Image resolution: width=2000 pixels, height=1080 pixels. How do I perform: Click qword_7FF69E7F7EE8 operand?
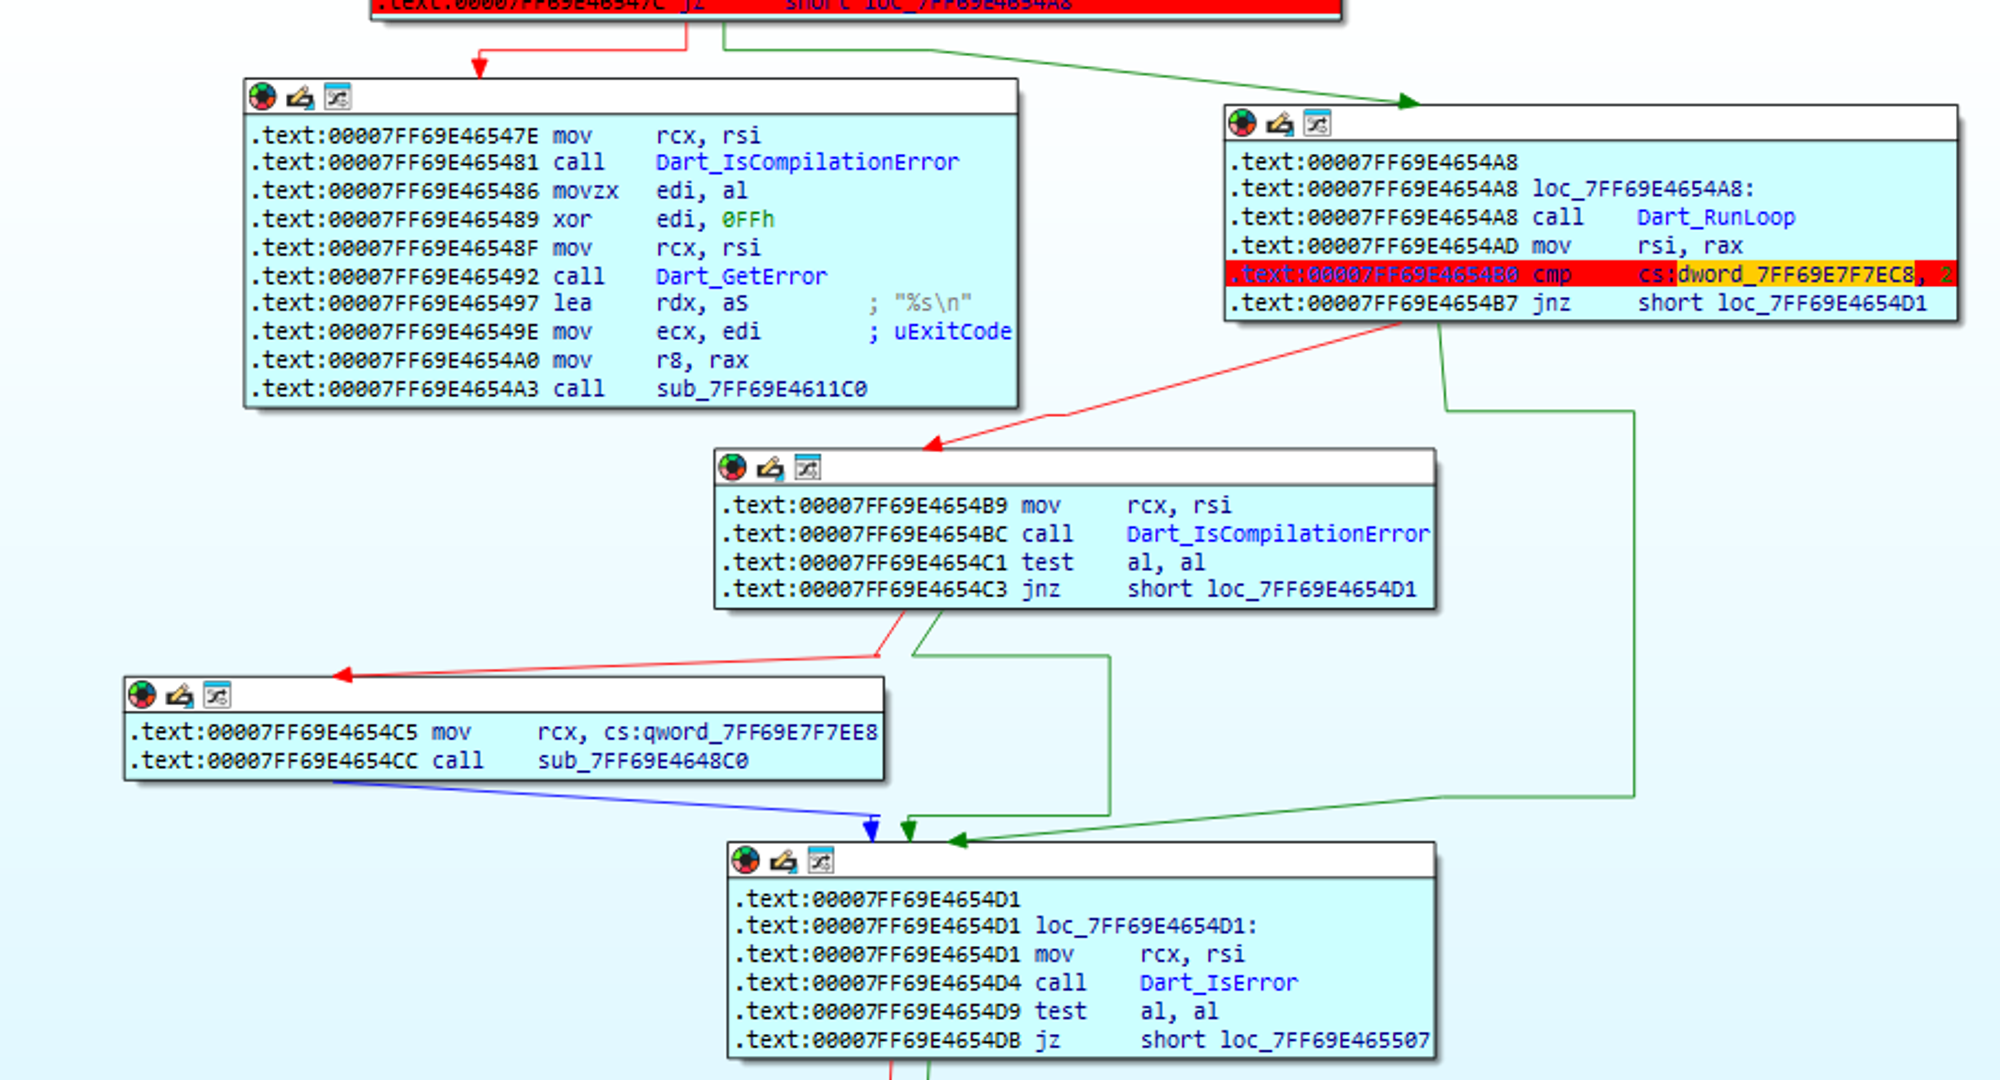coord(760,732)
